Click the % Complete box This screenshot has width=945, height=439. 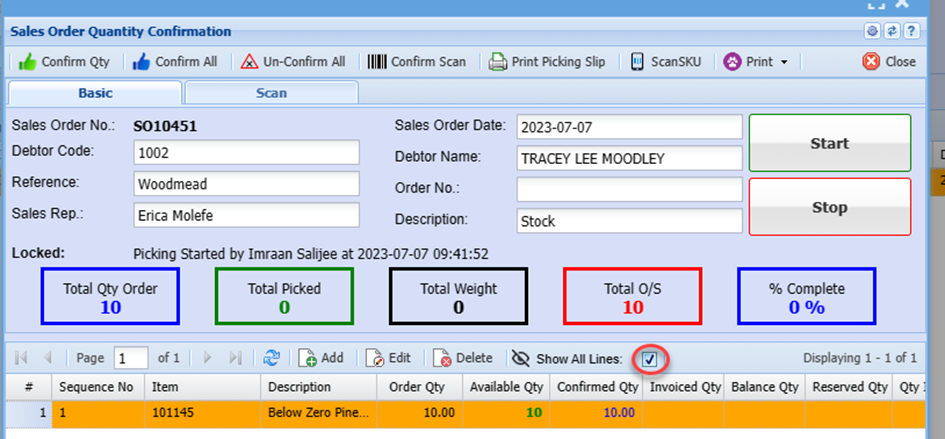point(807,297)
